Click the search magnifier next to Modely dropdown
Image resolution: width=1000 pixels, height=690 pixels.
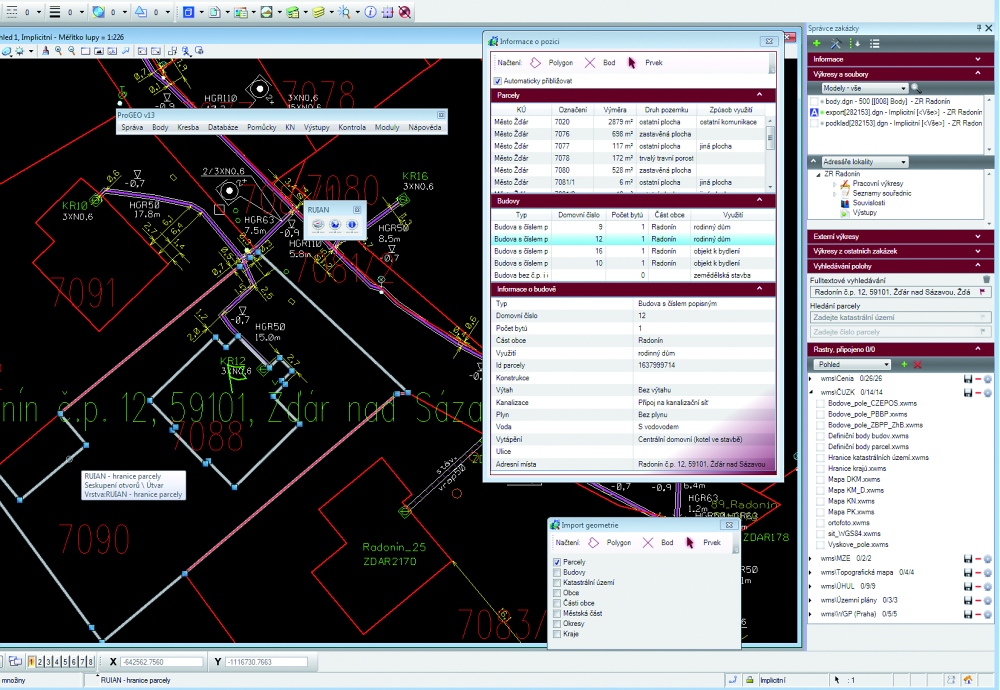click(x=916, y=88)
